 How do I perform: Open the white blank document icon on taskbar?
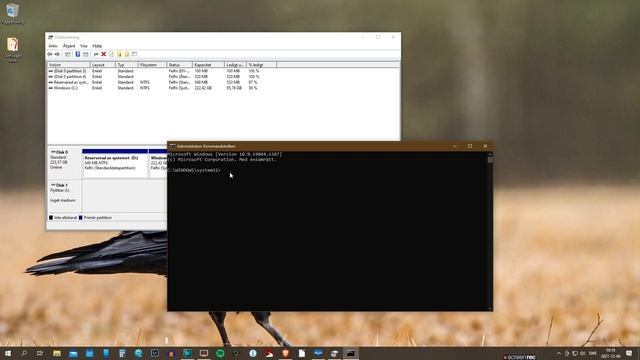(302, 353)
